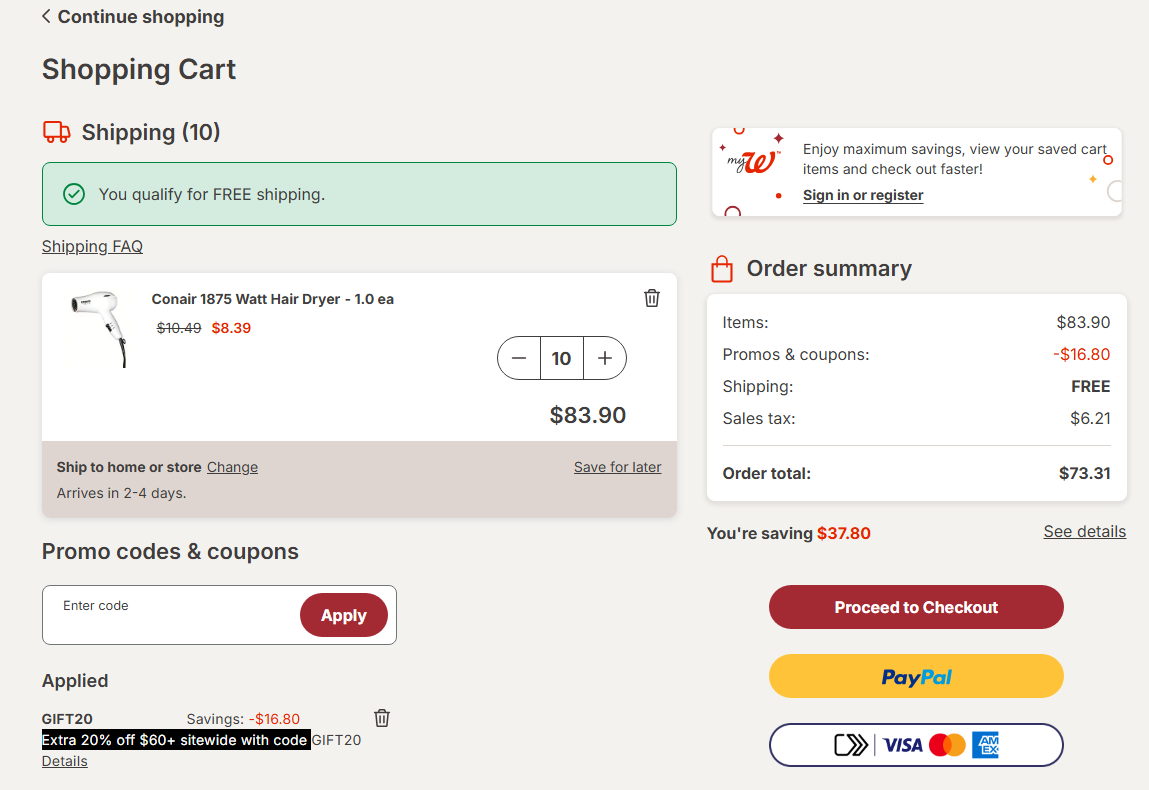Pay with the card logos checkout button
Viewport: 1149px width, 790px height.
point(916,745)
